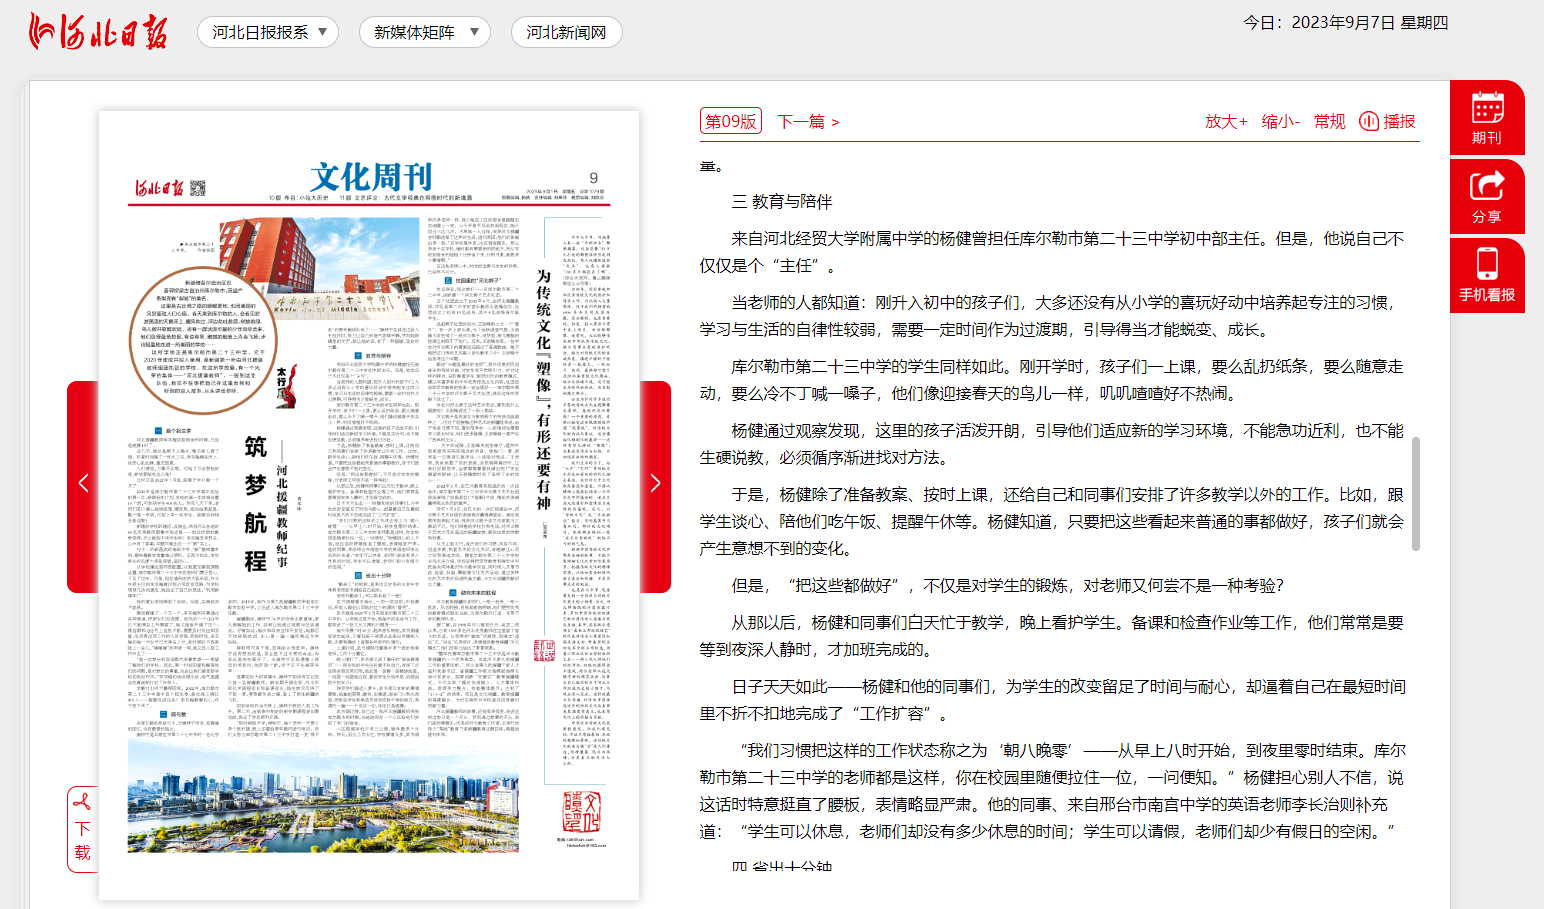Image resolution: width=1544 pixels, height=909 pixels.
Task: Click the city skyline photo on the page
Action: click(323, 798)
